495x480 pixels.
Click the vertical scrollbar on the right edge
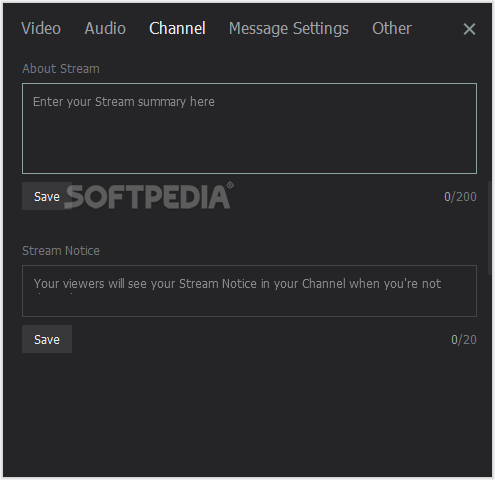489,228
